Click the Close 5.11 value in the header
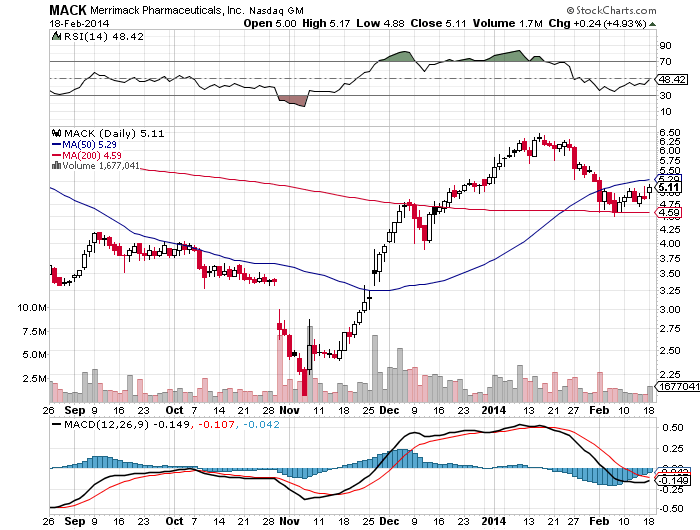 click(438, 24)
